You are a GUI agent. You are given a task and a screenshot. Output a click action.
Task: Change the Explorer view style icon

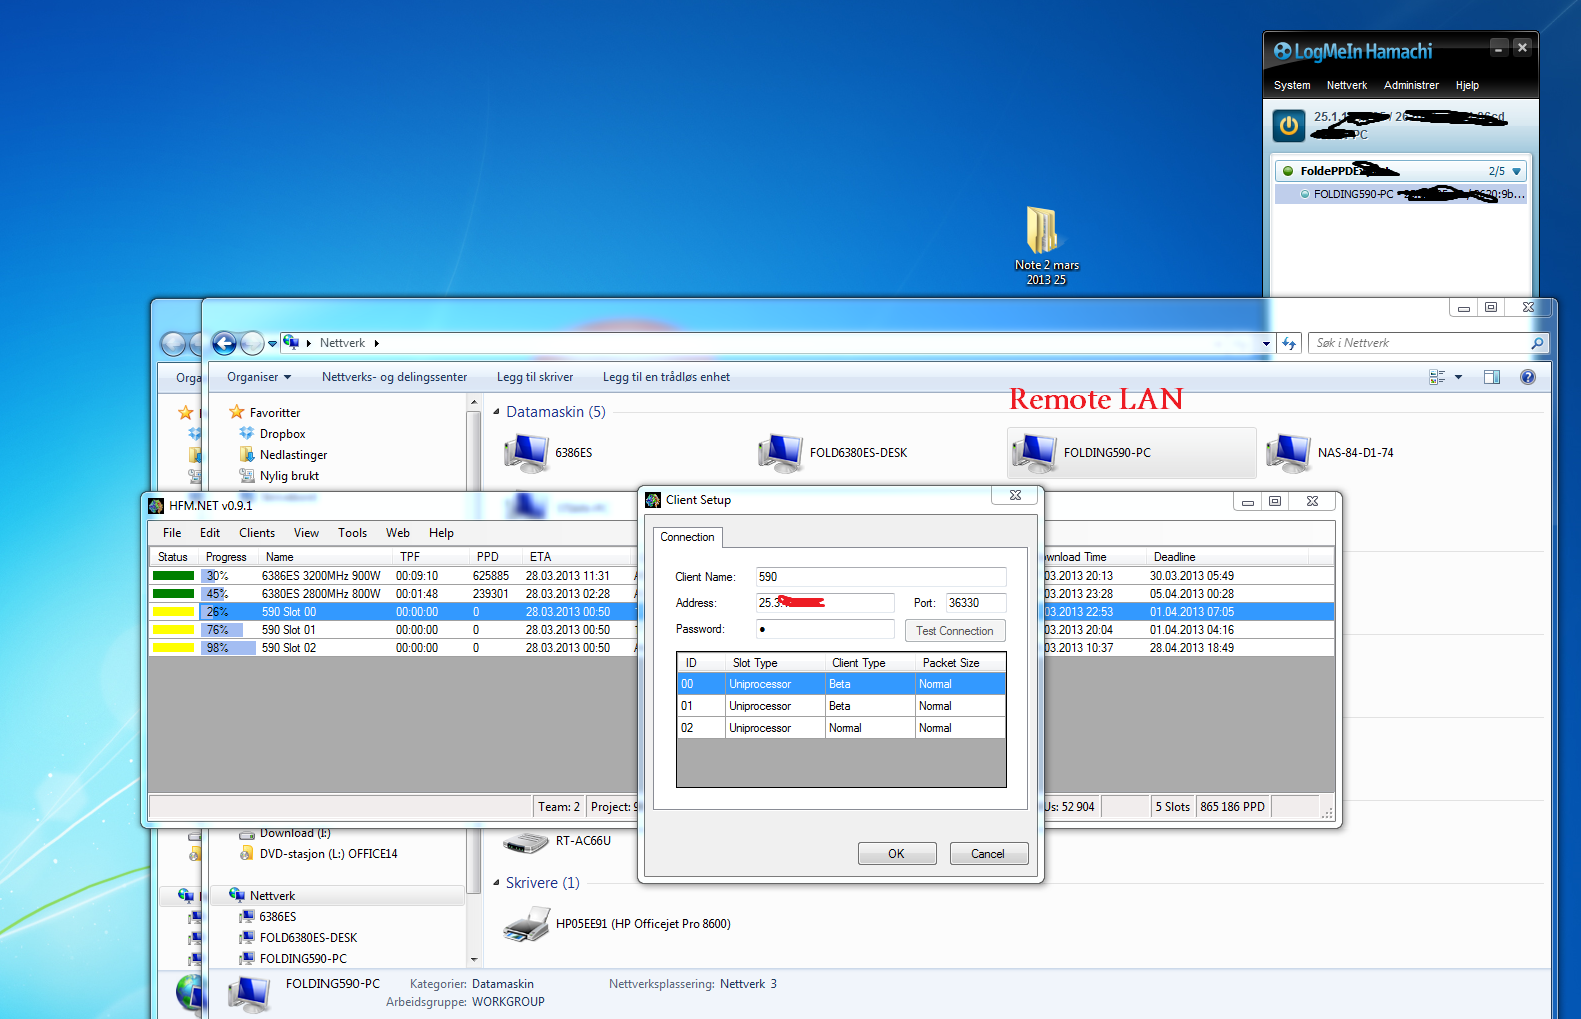pyautogui.click(x=1437, y=377)
